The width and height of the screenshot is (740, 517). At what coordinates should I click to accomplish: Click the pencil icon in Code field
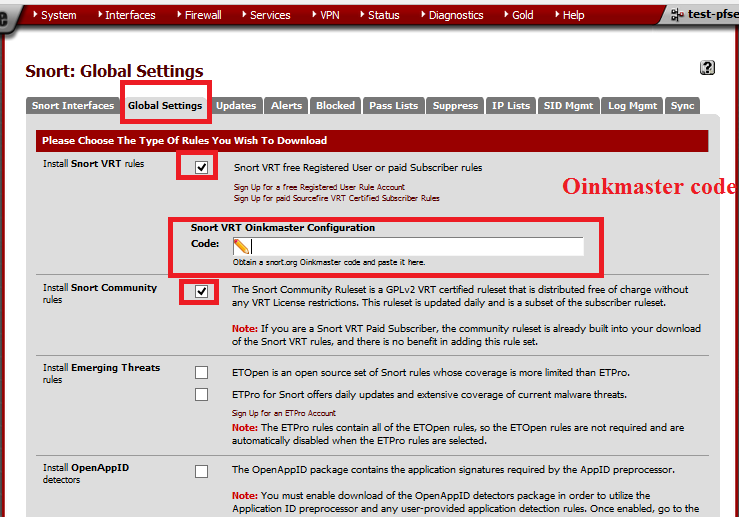241,246
